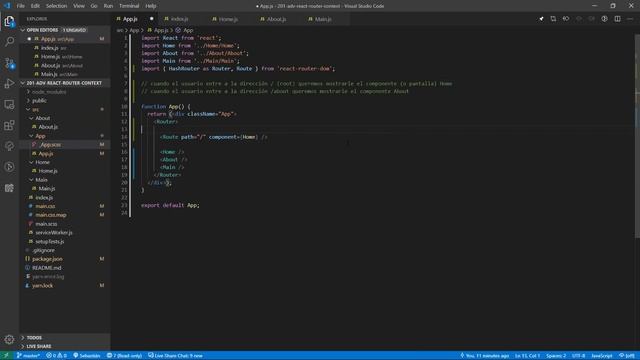Expand the Live Share panel
The image size is (640, 360).
pos(64,346)
